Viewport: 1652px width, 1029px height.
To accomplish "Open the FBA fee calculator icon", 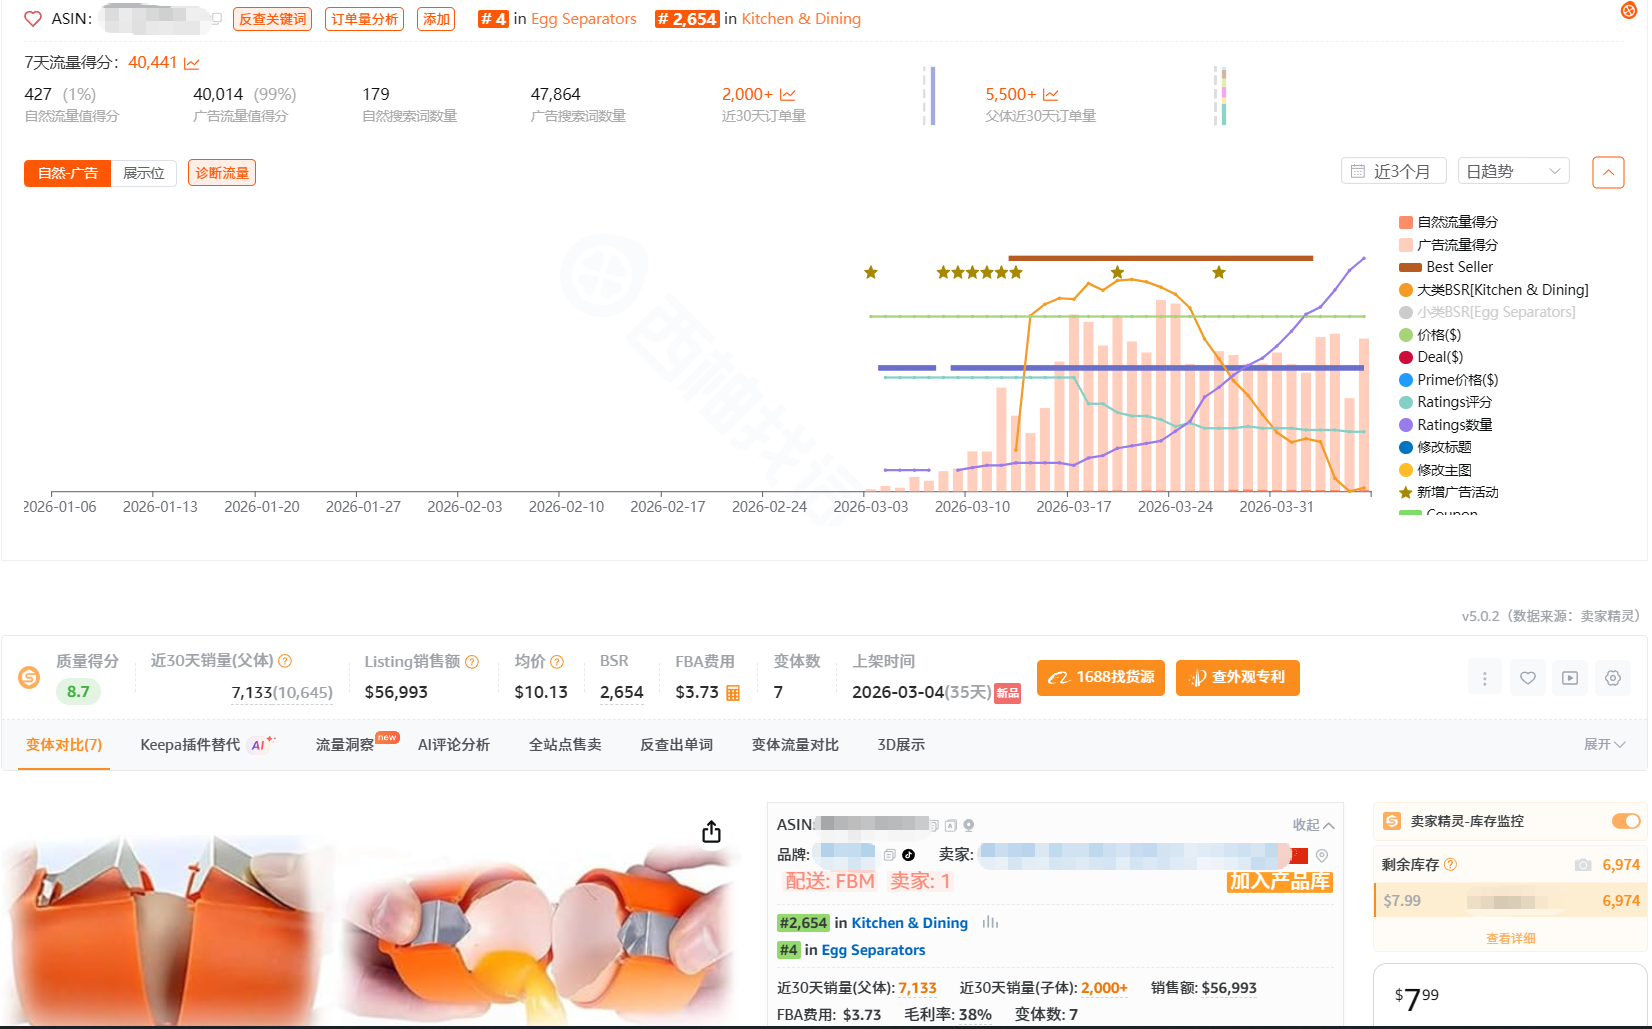I will coord(733,693).
